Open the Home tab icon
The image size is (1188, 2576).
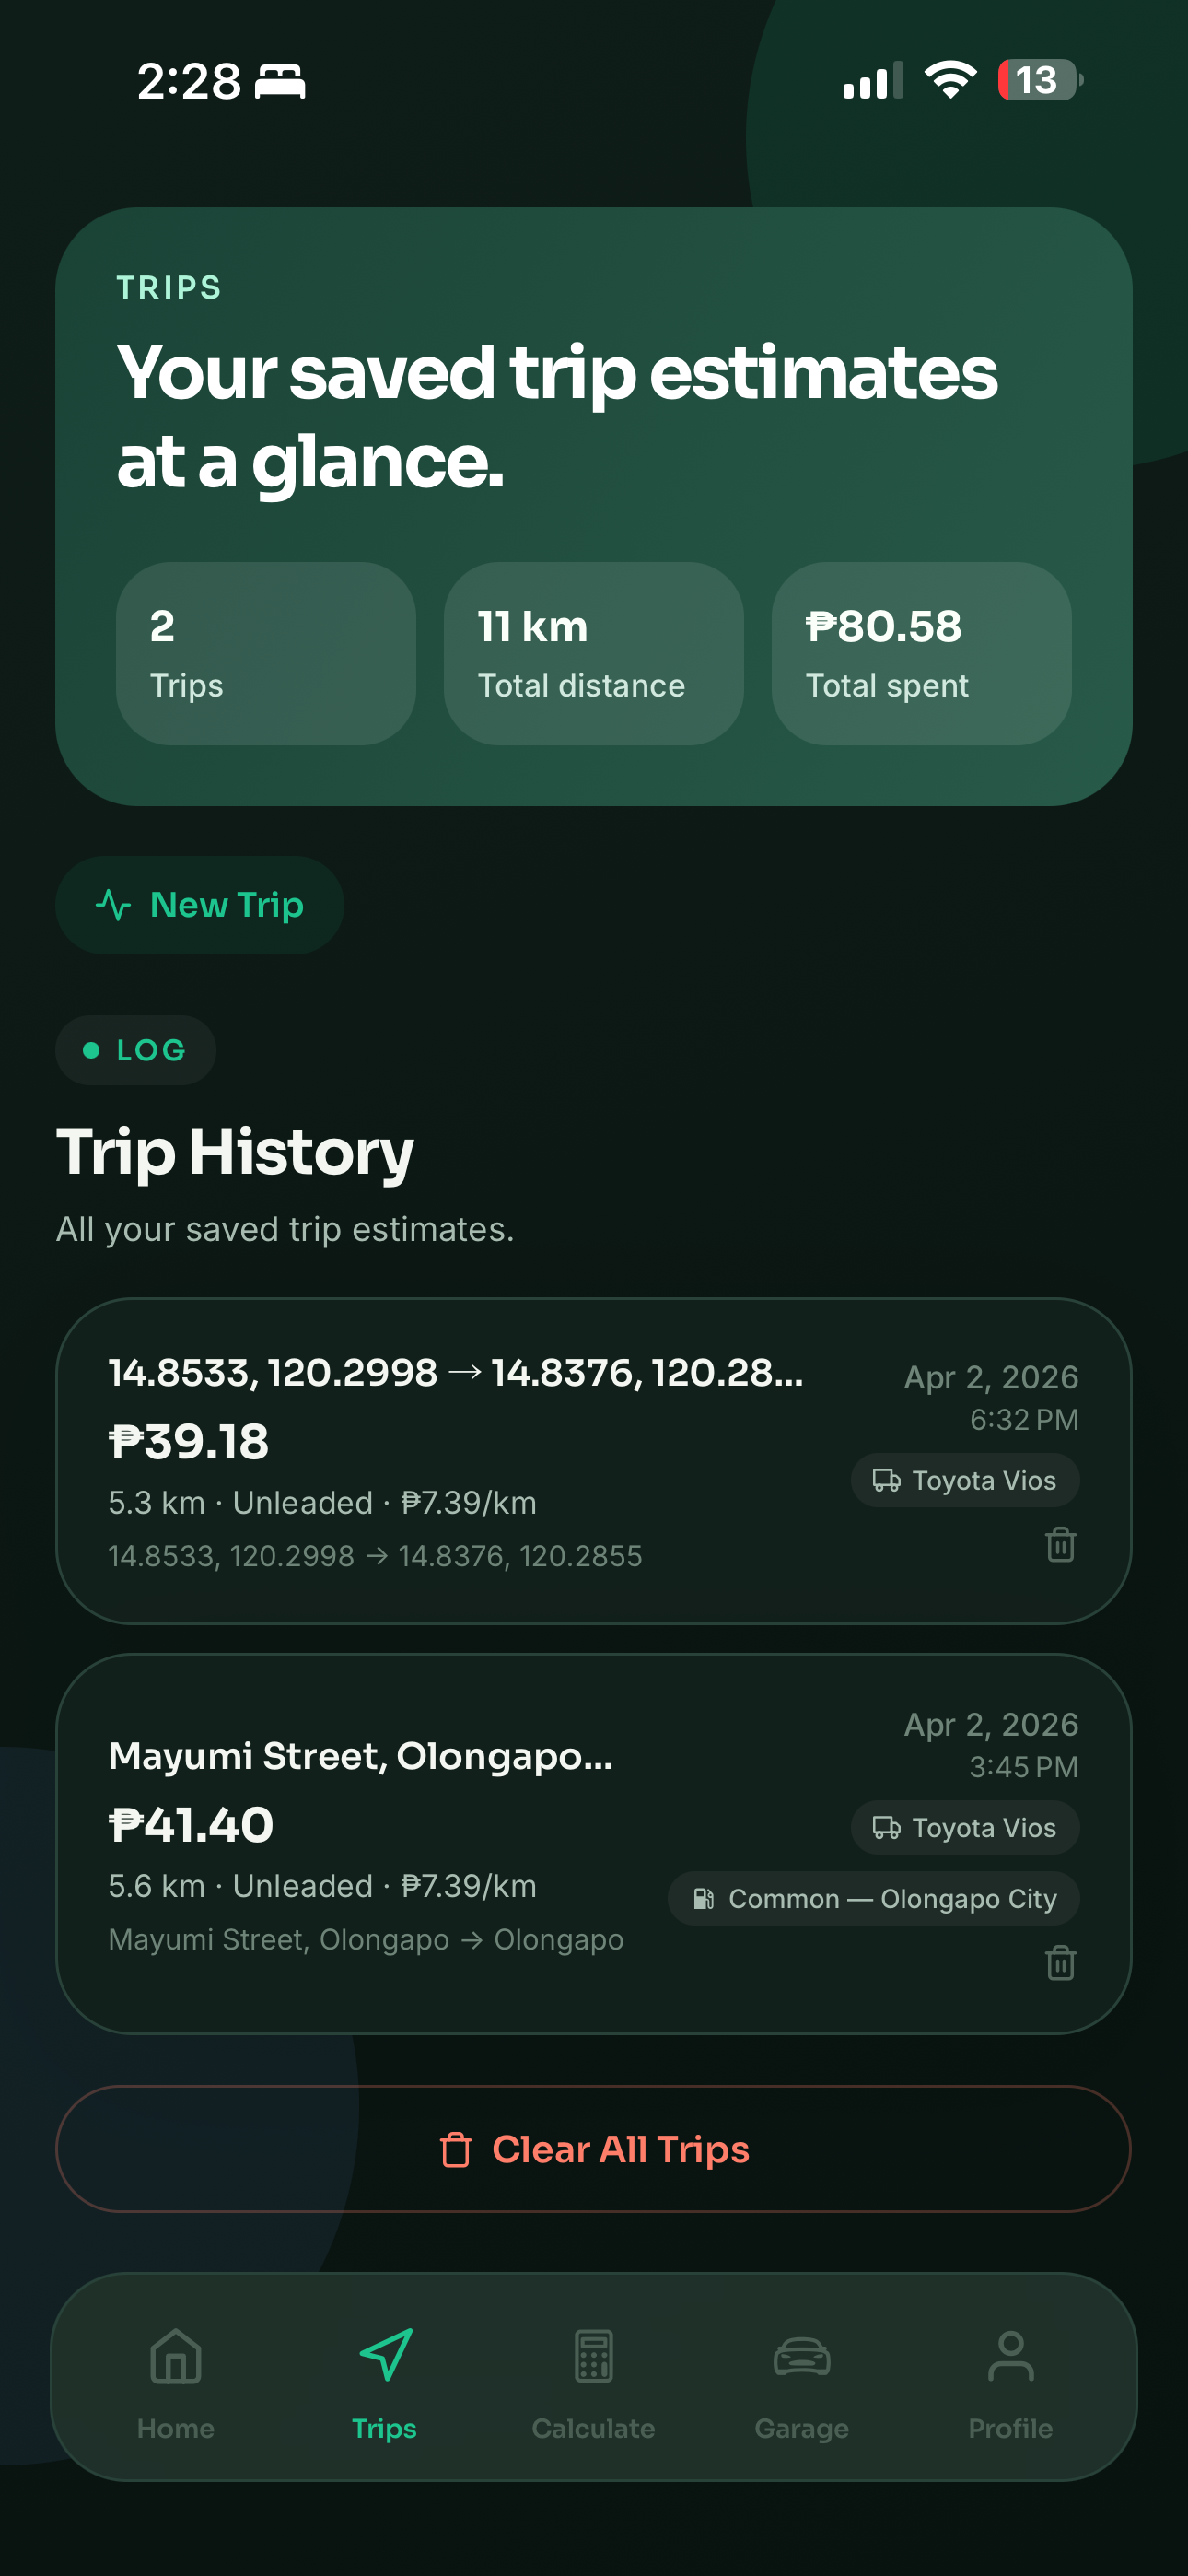tap(176, 2356)
